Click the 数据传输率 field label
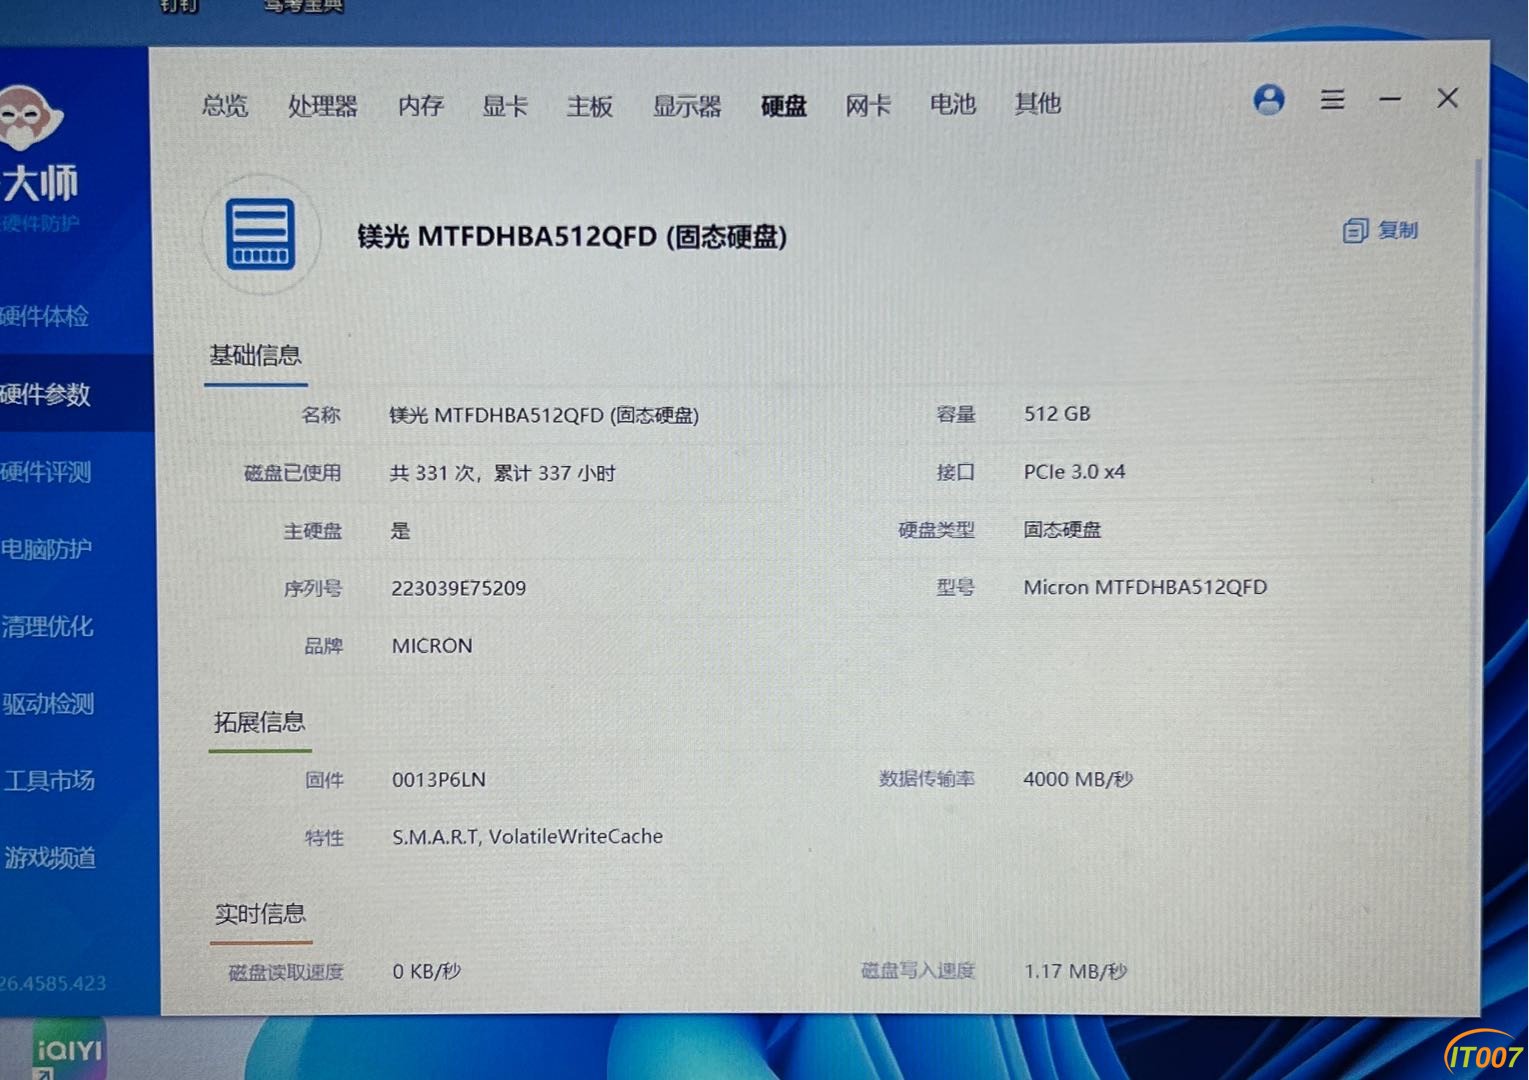 (x=927, y=779)
